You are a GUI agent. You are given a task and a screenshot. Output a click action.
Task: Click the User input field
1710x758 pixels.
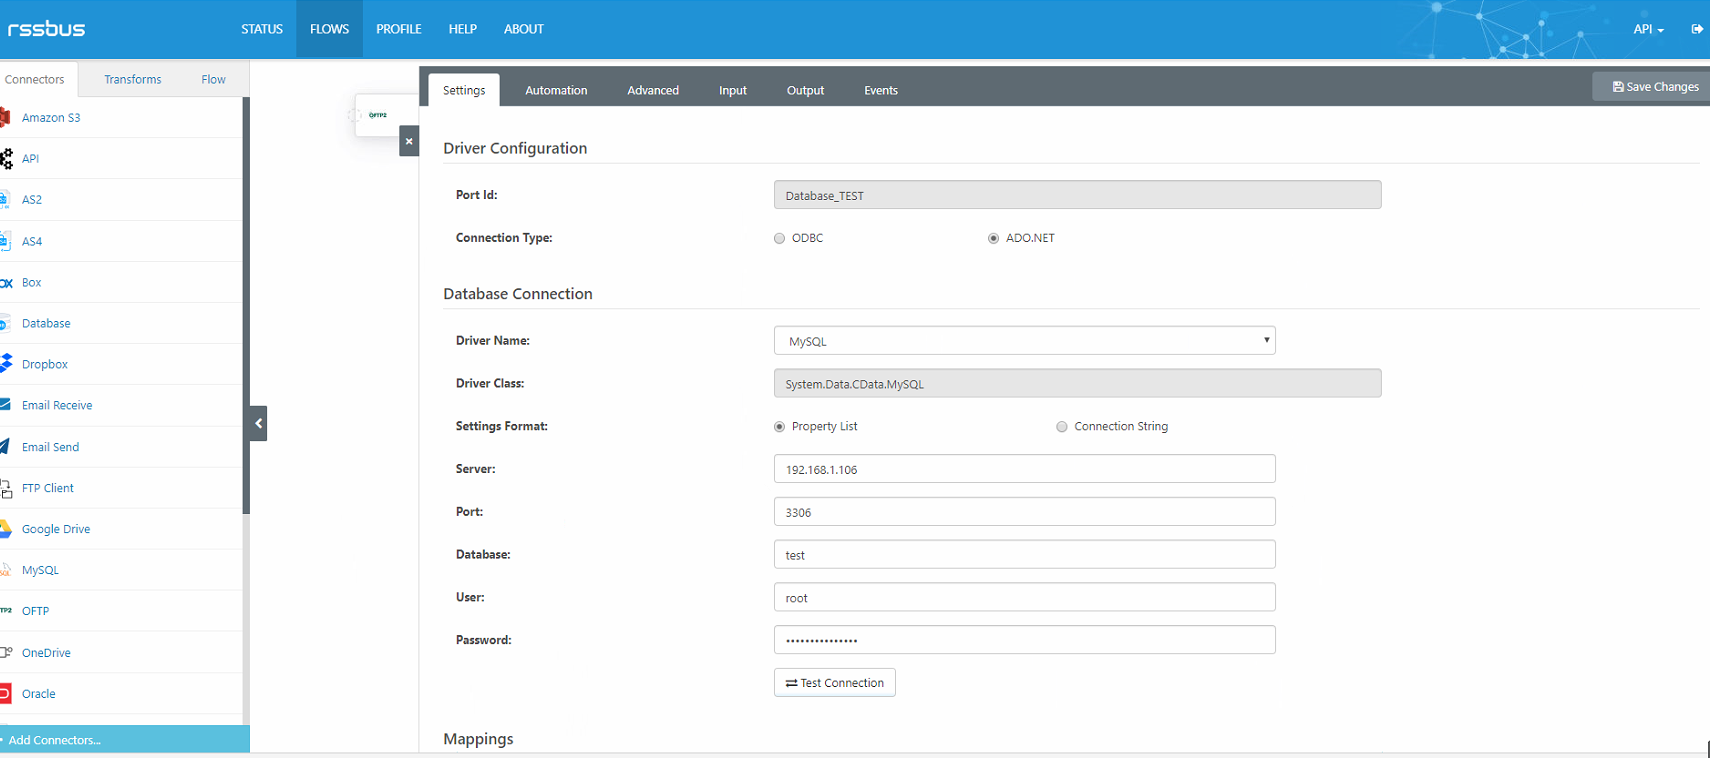[1024, 597]
